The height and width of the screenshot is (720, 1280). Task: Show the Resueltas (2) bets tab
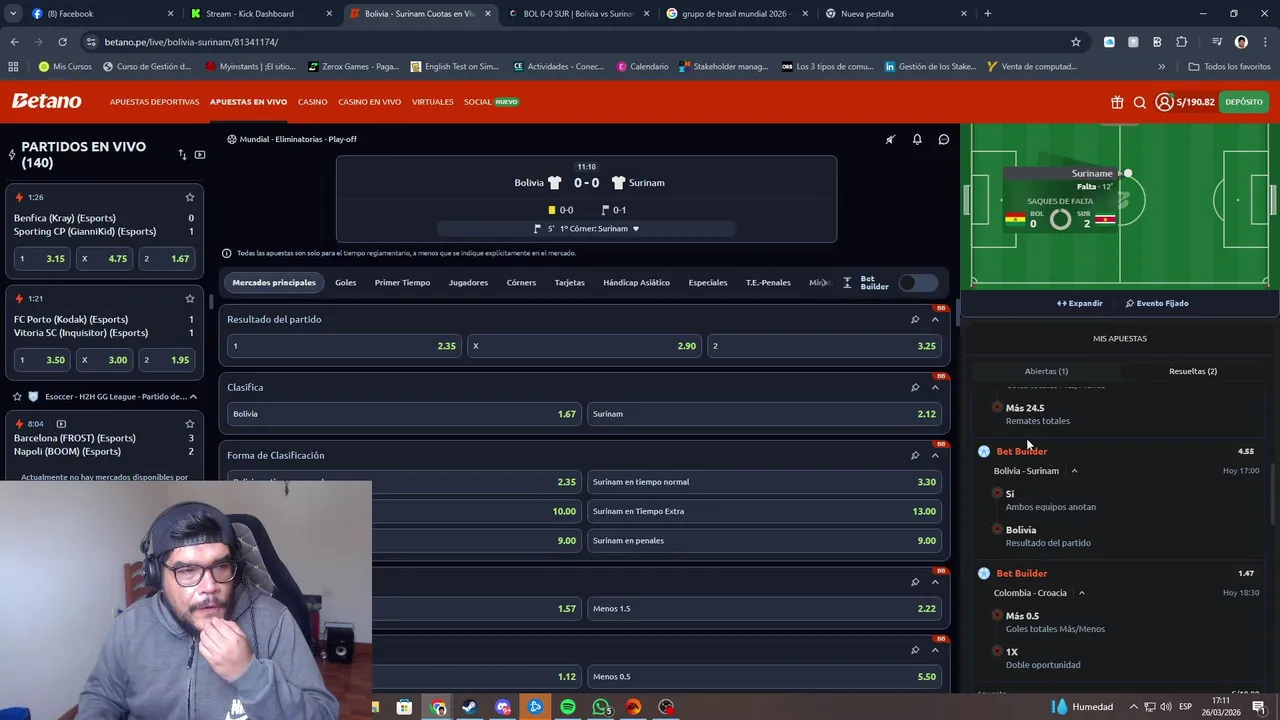point(1192,371)
